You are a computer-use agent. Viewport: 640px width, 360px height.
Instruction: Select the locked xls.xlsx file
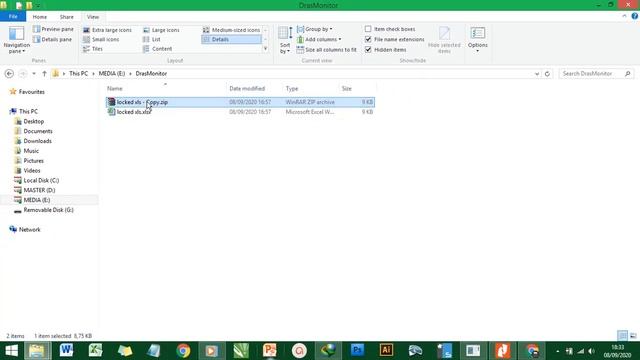point(240,112)
